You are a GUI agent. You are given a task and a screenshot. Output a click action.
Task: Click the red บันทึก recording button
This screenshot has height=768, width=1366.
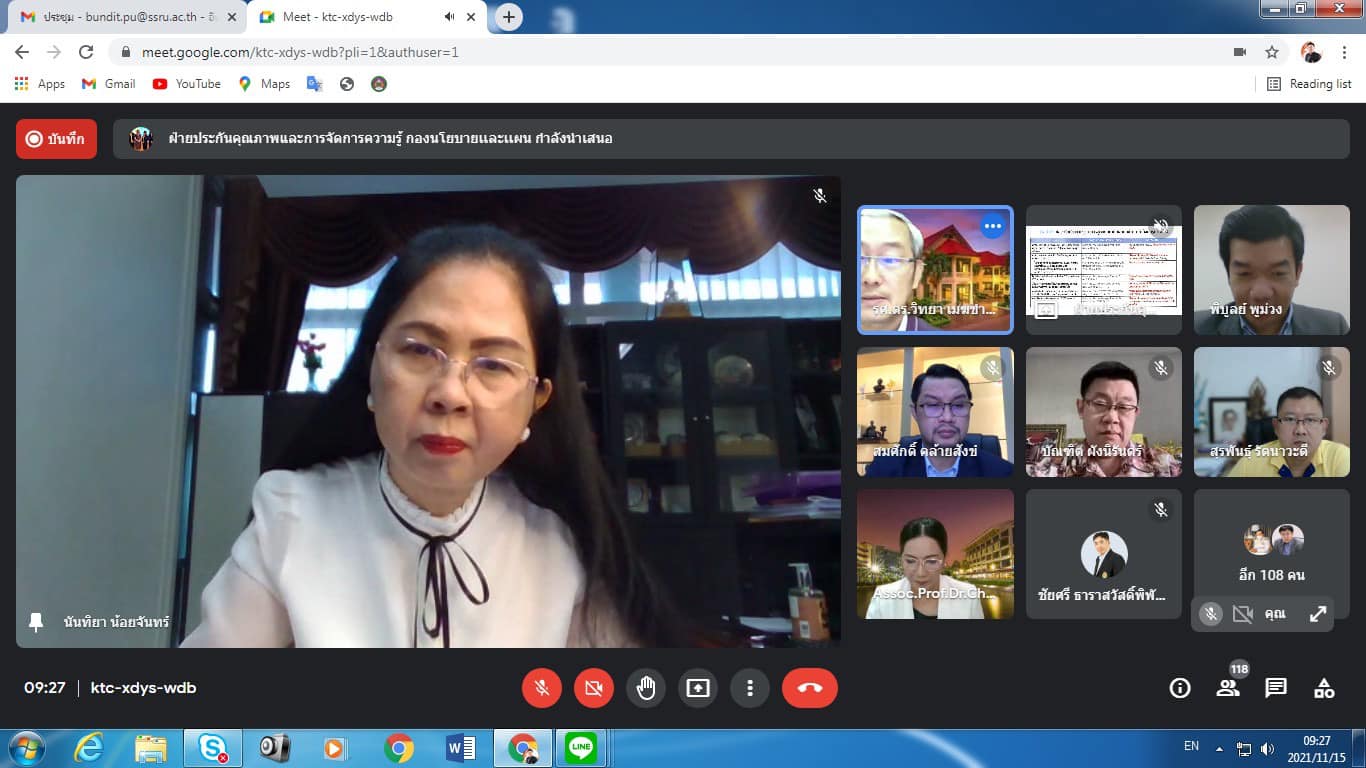click(x=56, y=139)
